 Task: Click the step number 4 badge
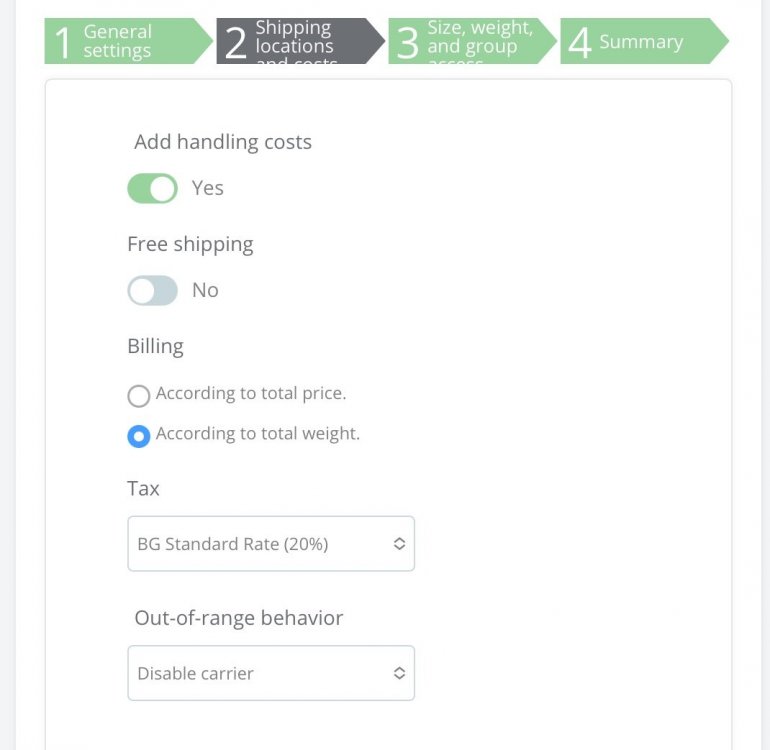click(579, 43)
